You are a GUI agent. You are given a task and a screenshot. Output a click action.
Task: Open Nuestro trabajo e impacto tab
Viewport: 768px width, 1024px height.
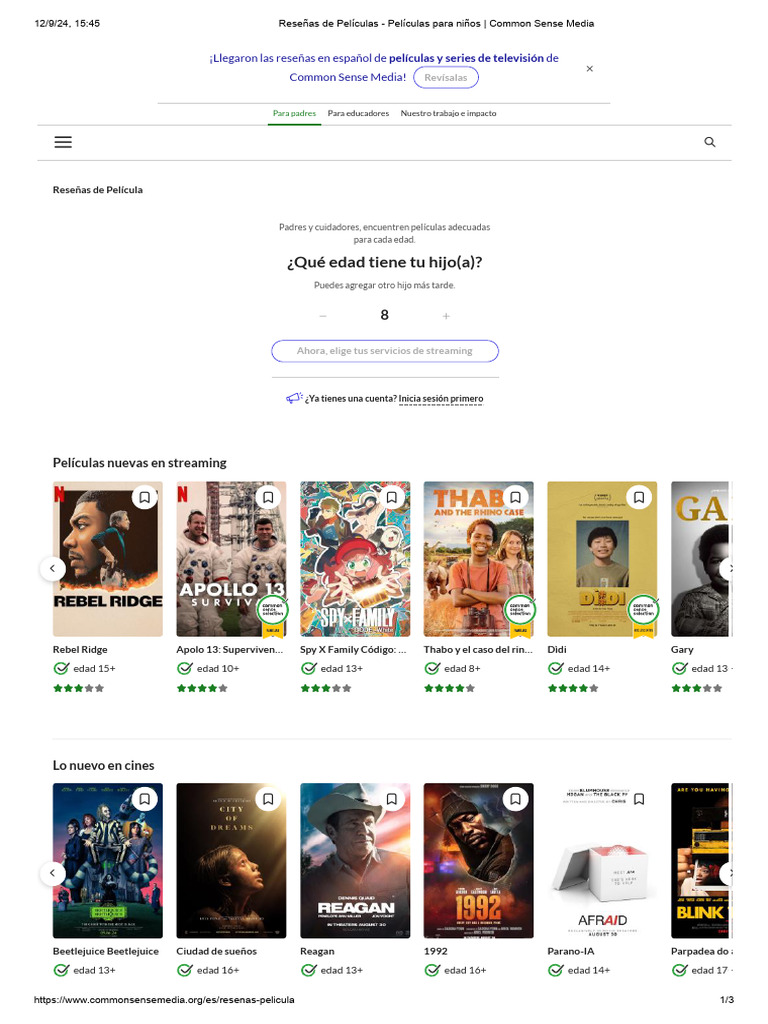coord(448,113)
